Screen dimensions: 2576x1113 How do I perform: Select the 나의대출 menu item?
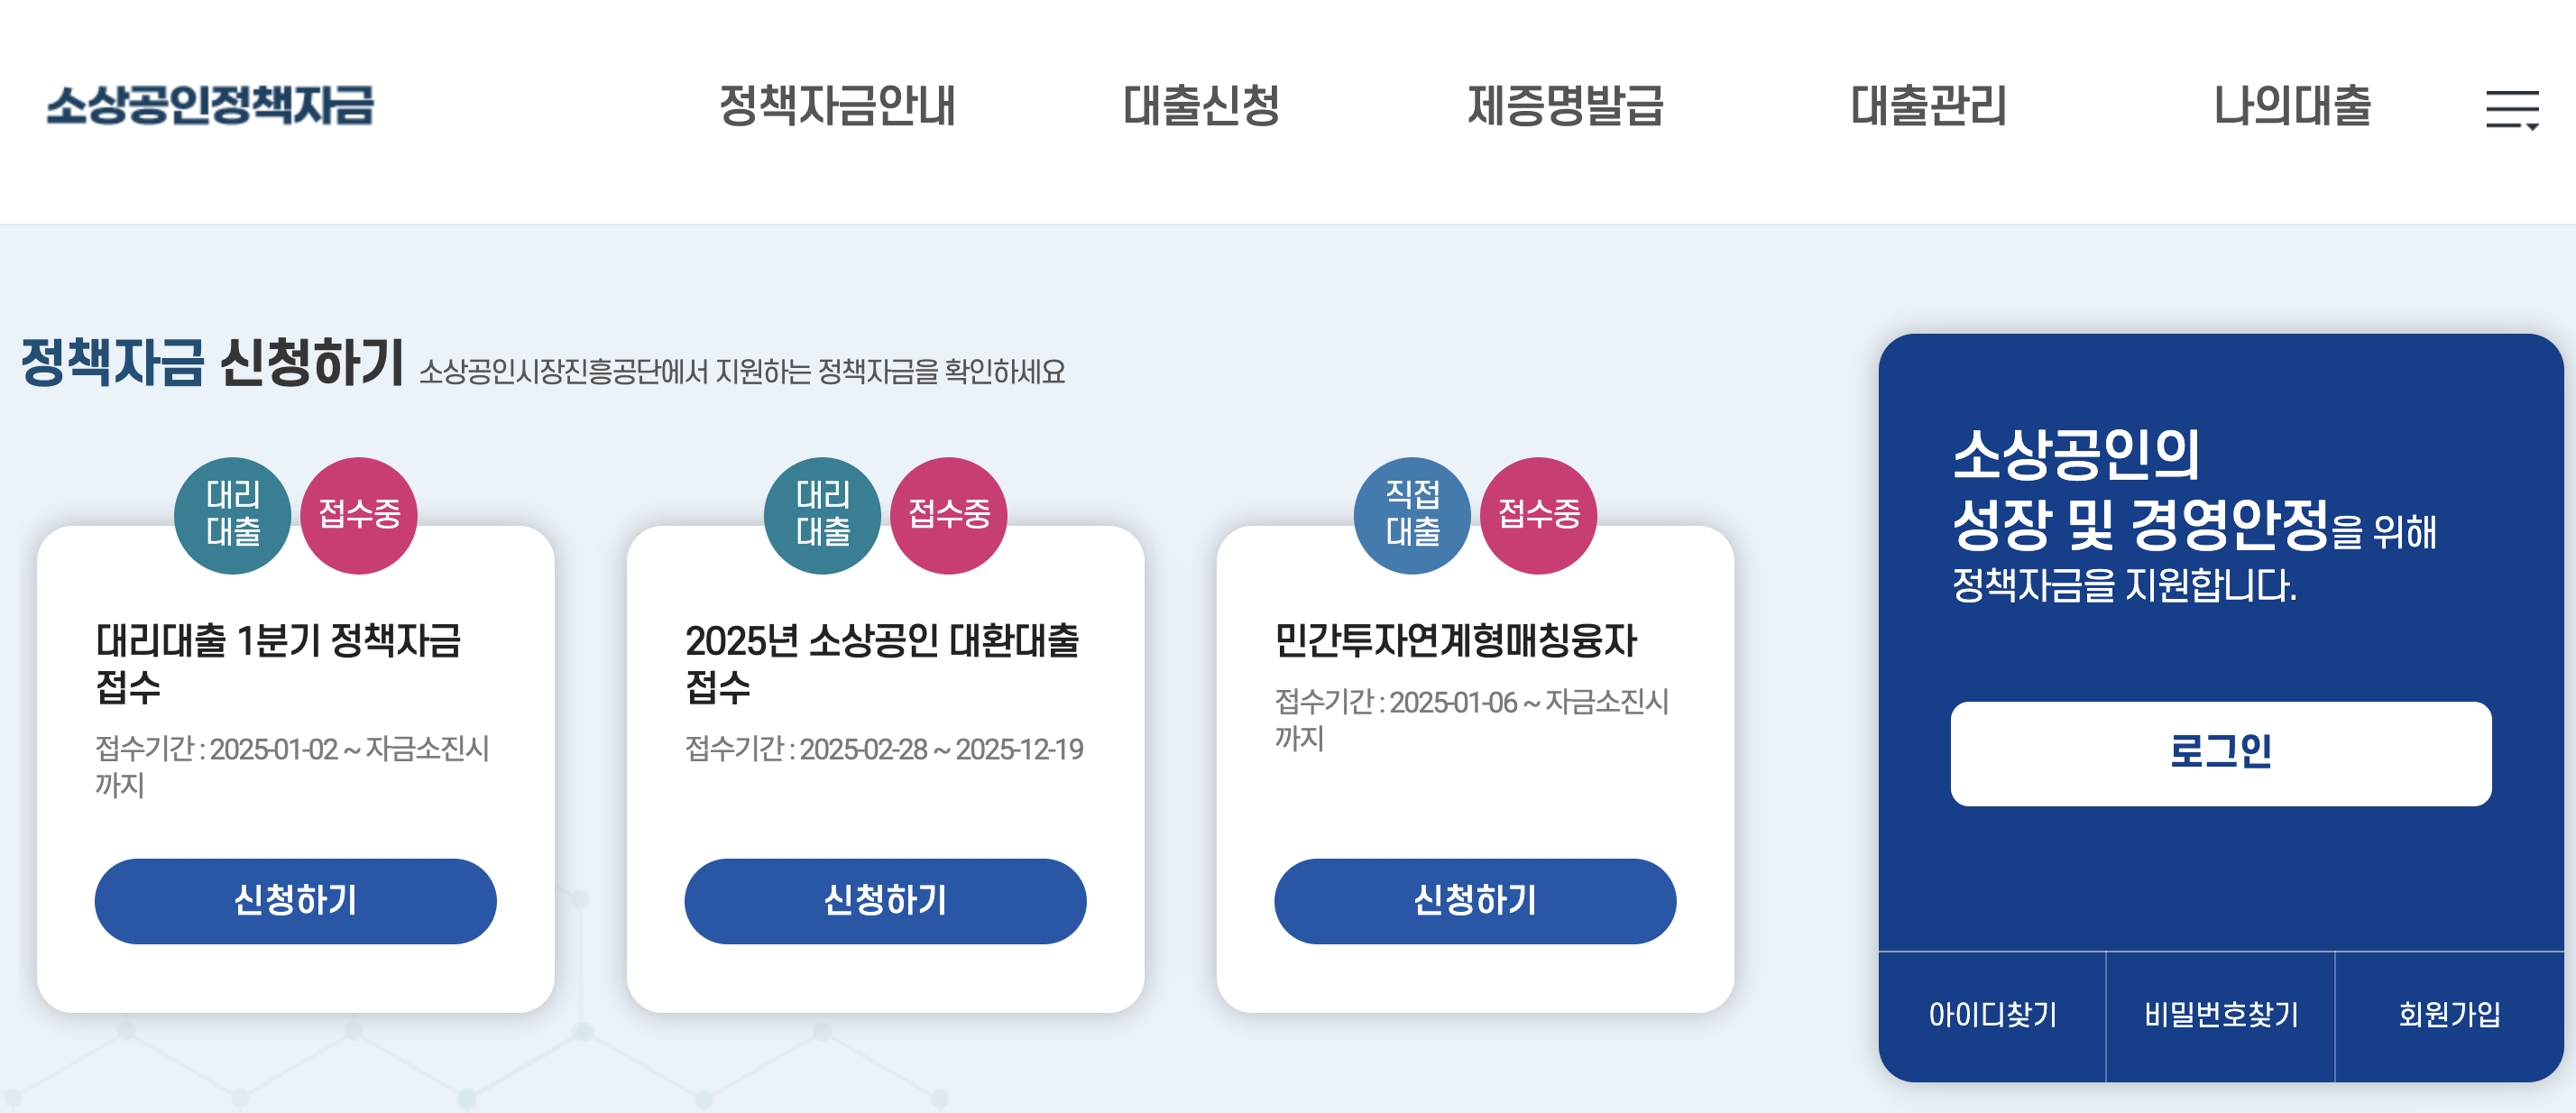pyautogui.click(x=2293, y=110)
